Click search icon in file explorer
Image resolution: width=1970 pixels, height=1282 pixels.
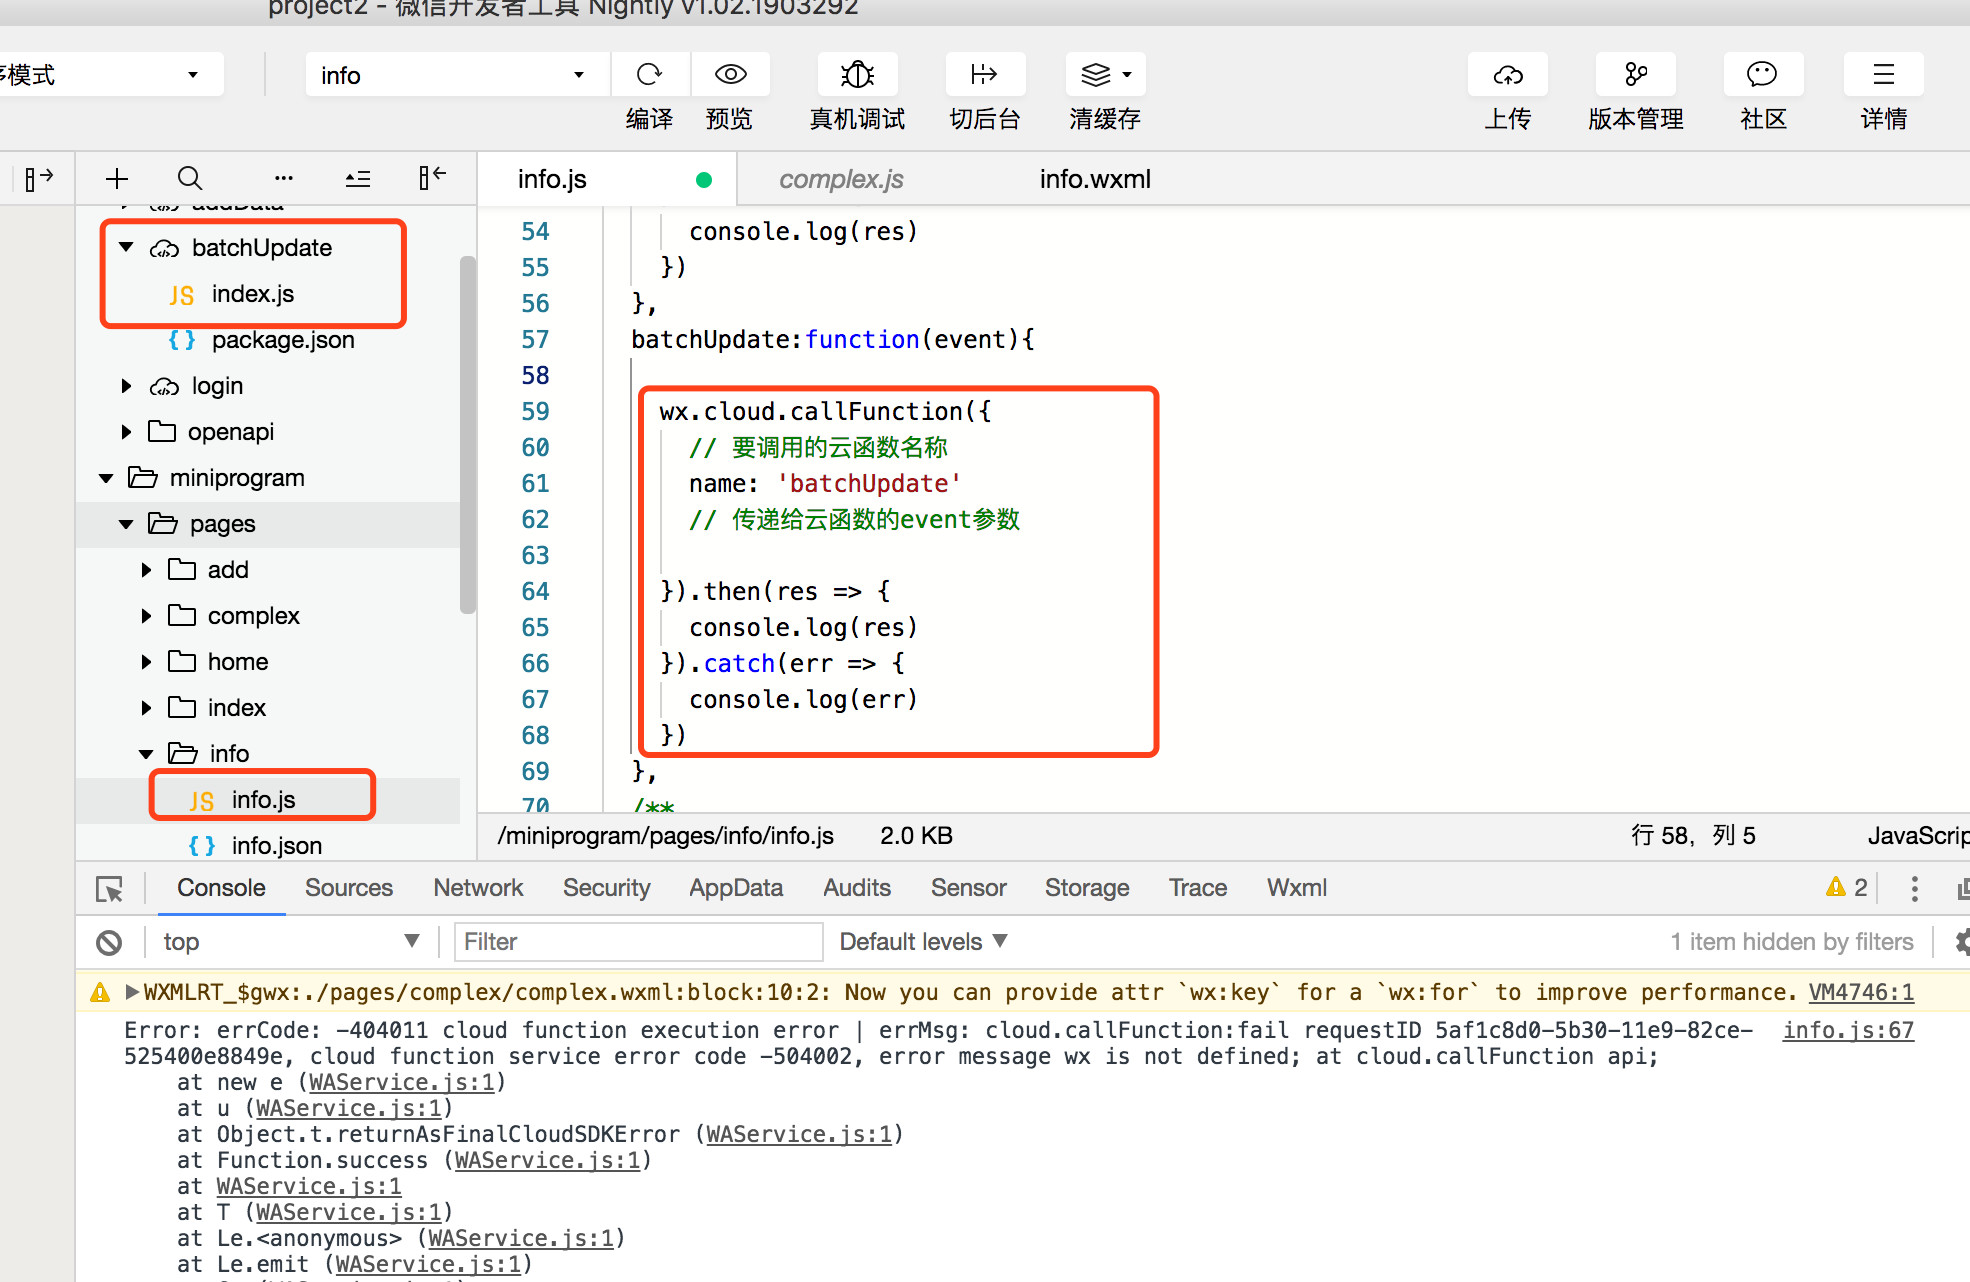190,179
